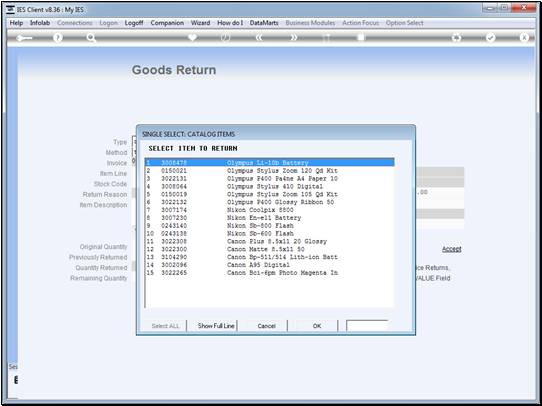
Task: Click the Previously Returned label
Action: click(x=98, y=257)
